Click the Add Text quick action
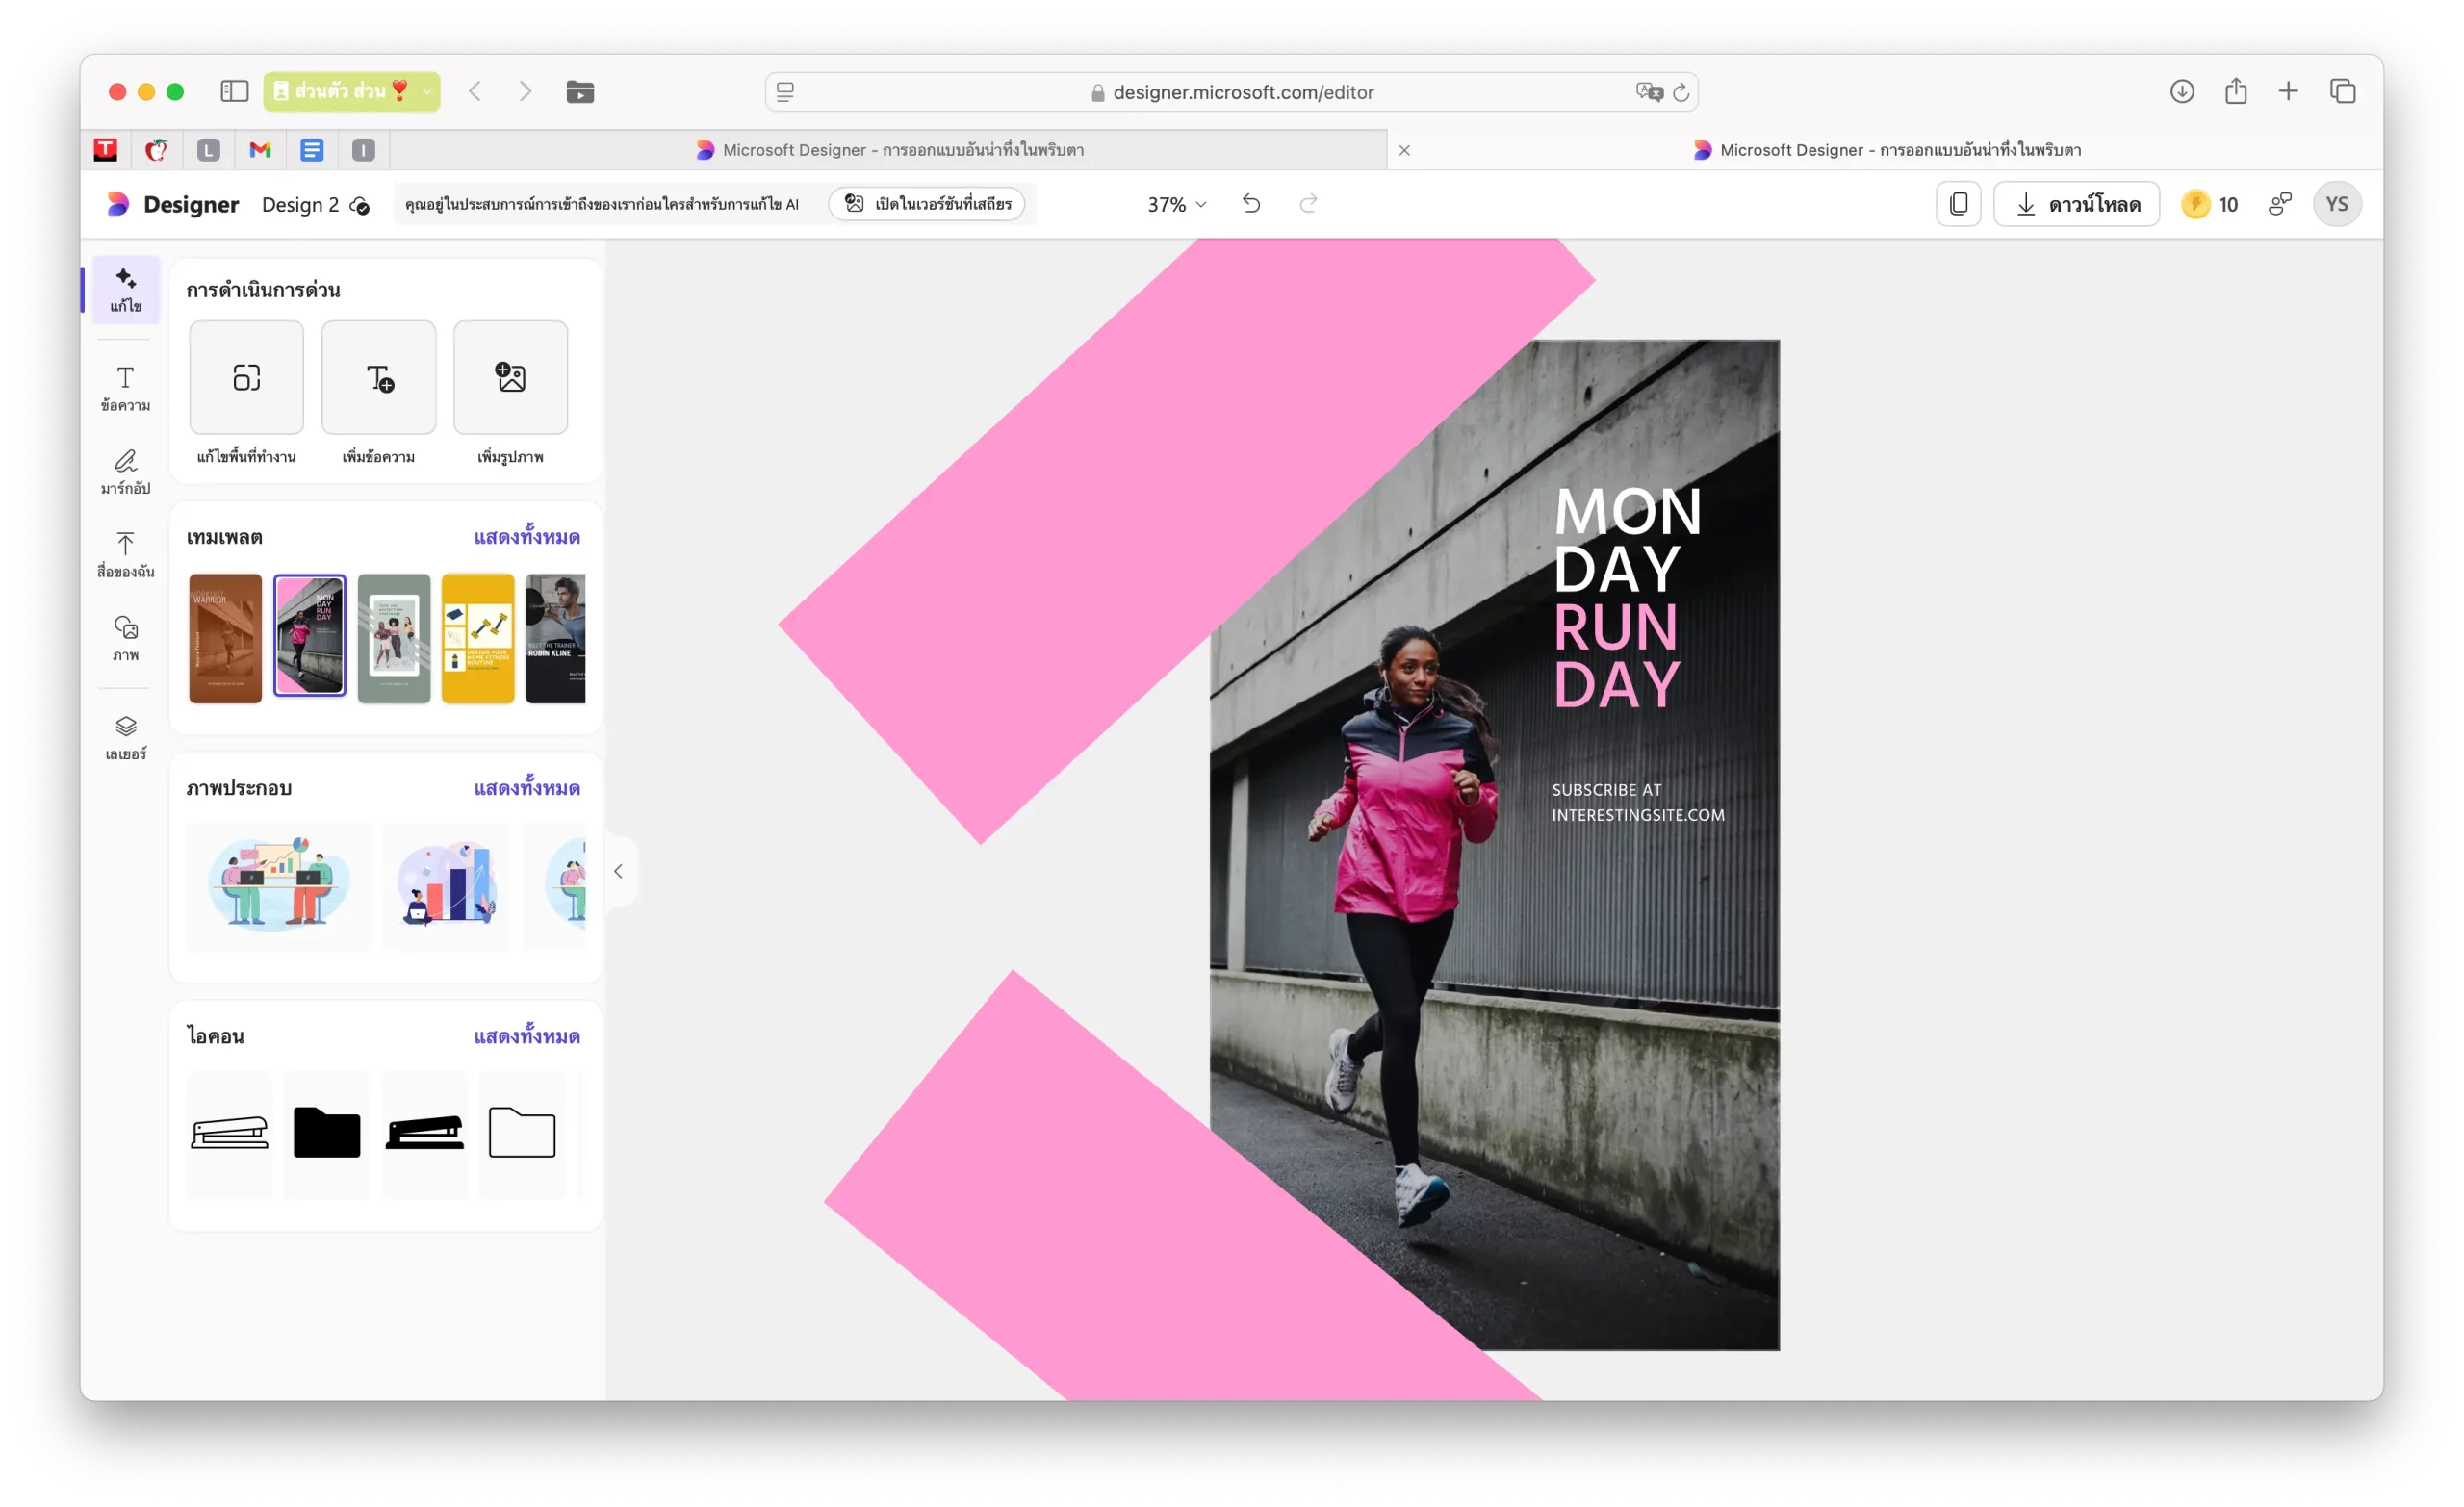The image size is (2464, 1507). point(378,378)
